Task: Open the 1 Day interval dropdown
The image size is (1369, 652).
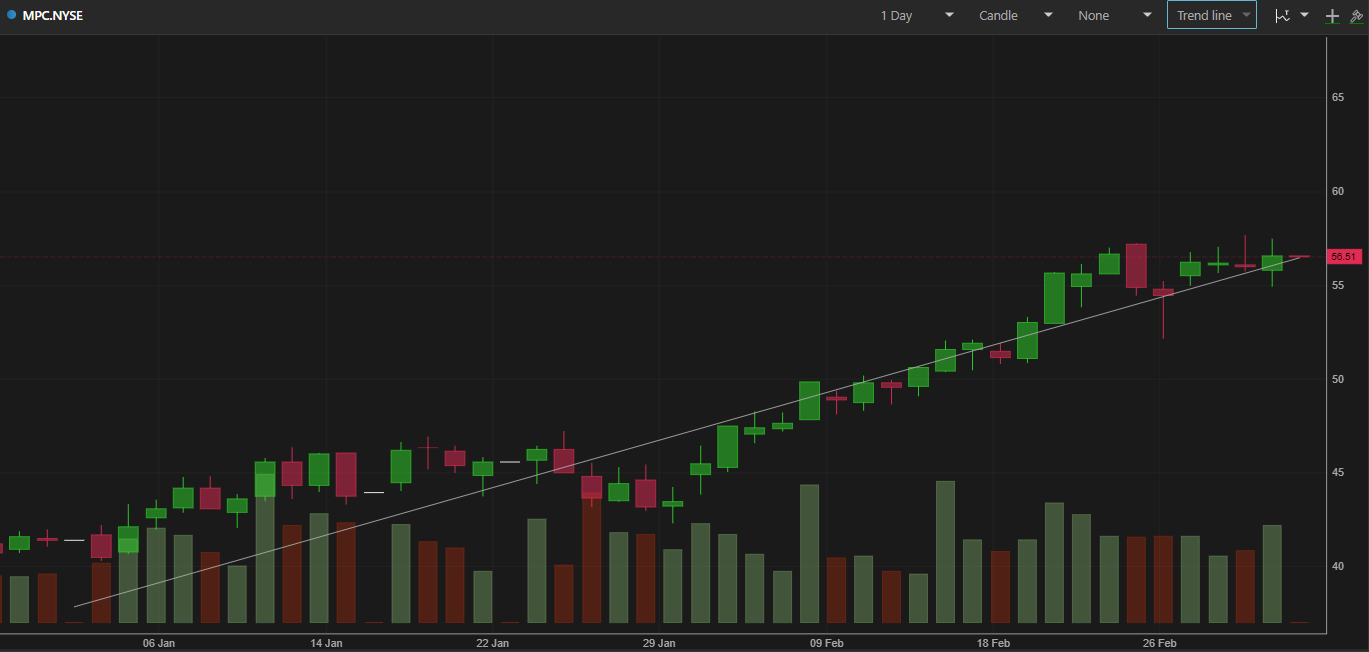Action: point(916,15)
